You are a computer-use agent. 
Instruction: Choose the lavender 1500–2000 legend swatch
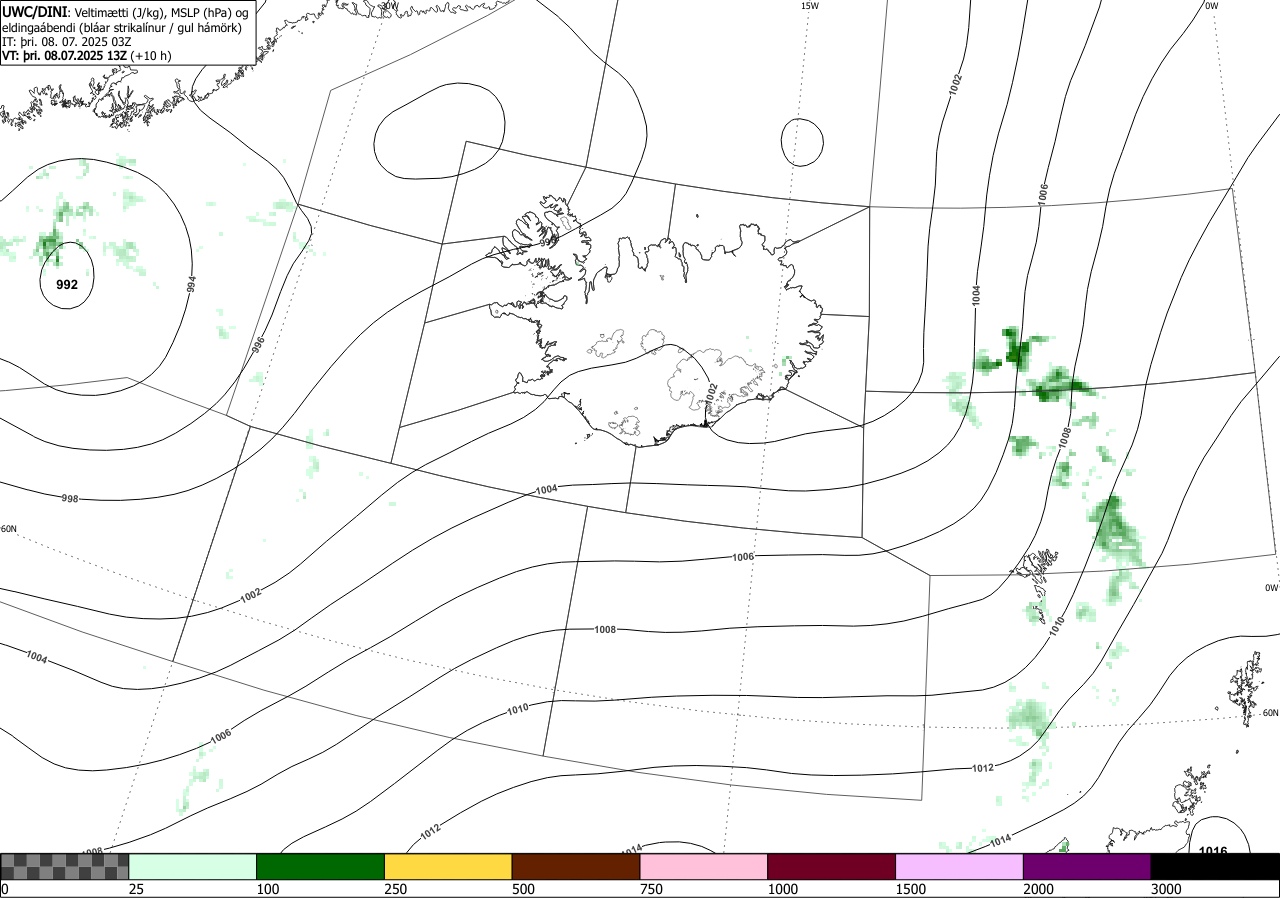960,866
